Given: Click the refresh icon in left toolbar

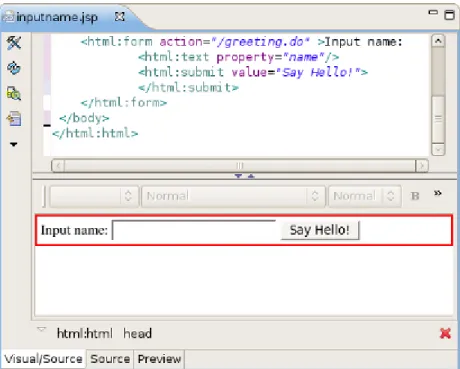Looking at the screenshot, I should click(x=14, y=68).
